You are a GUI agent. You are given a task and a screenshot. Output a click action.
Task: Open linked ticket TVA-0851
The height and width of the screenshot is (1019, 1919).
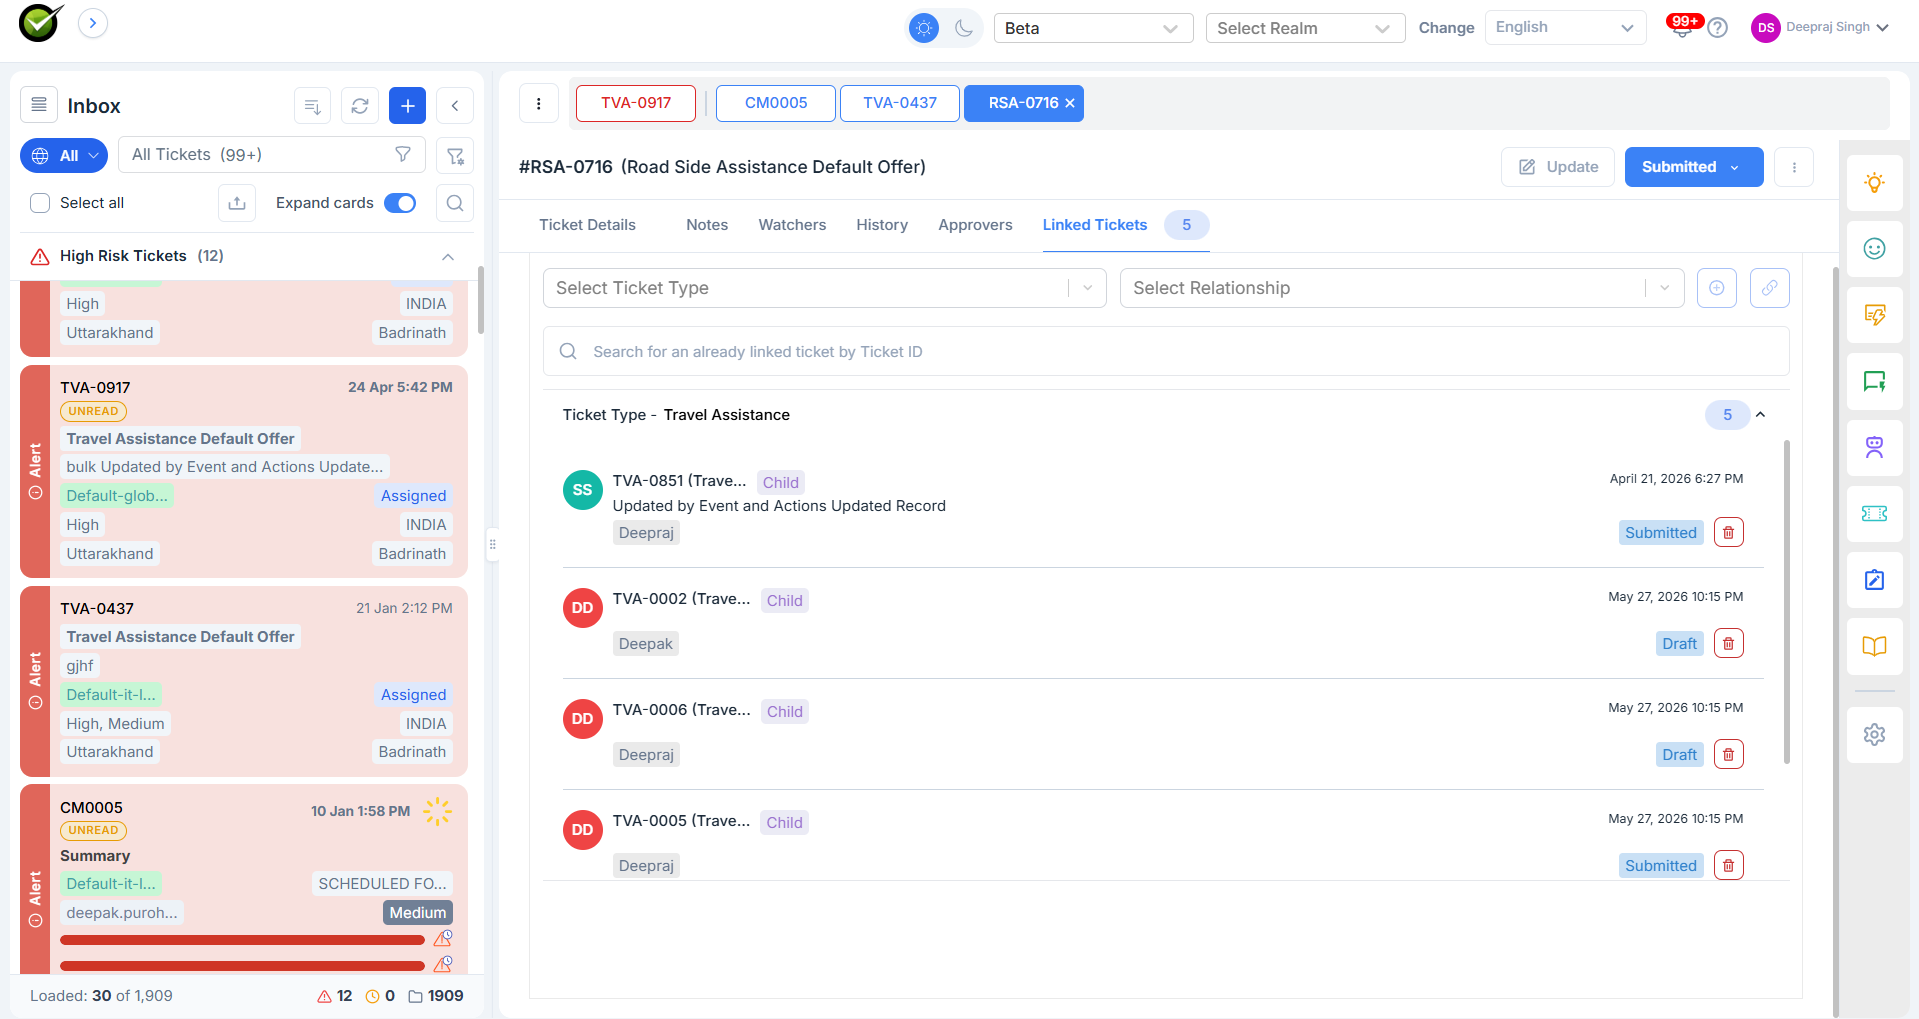point(679,481)
